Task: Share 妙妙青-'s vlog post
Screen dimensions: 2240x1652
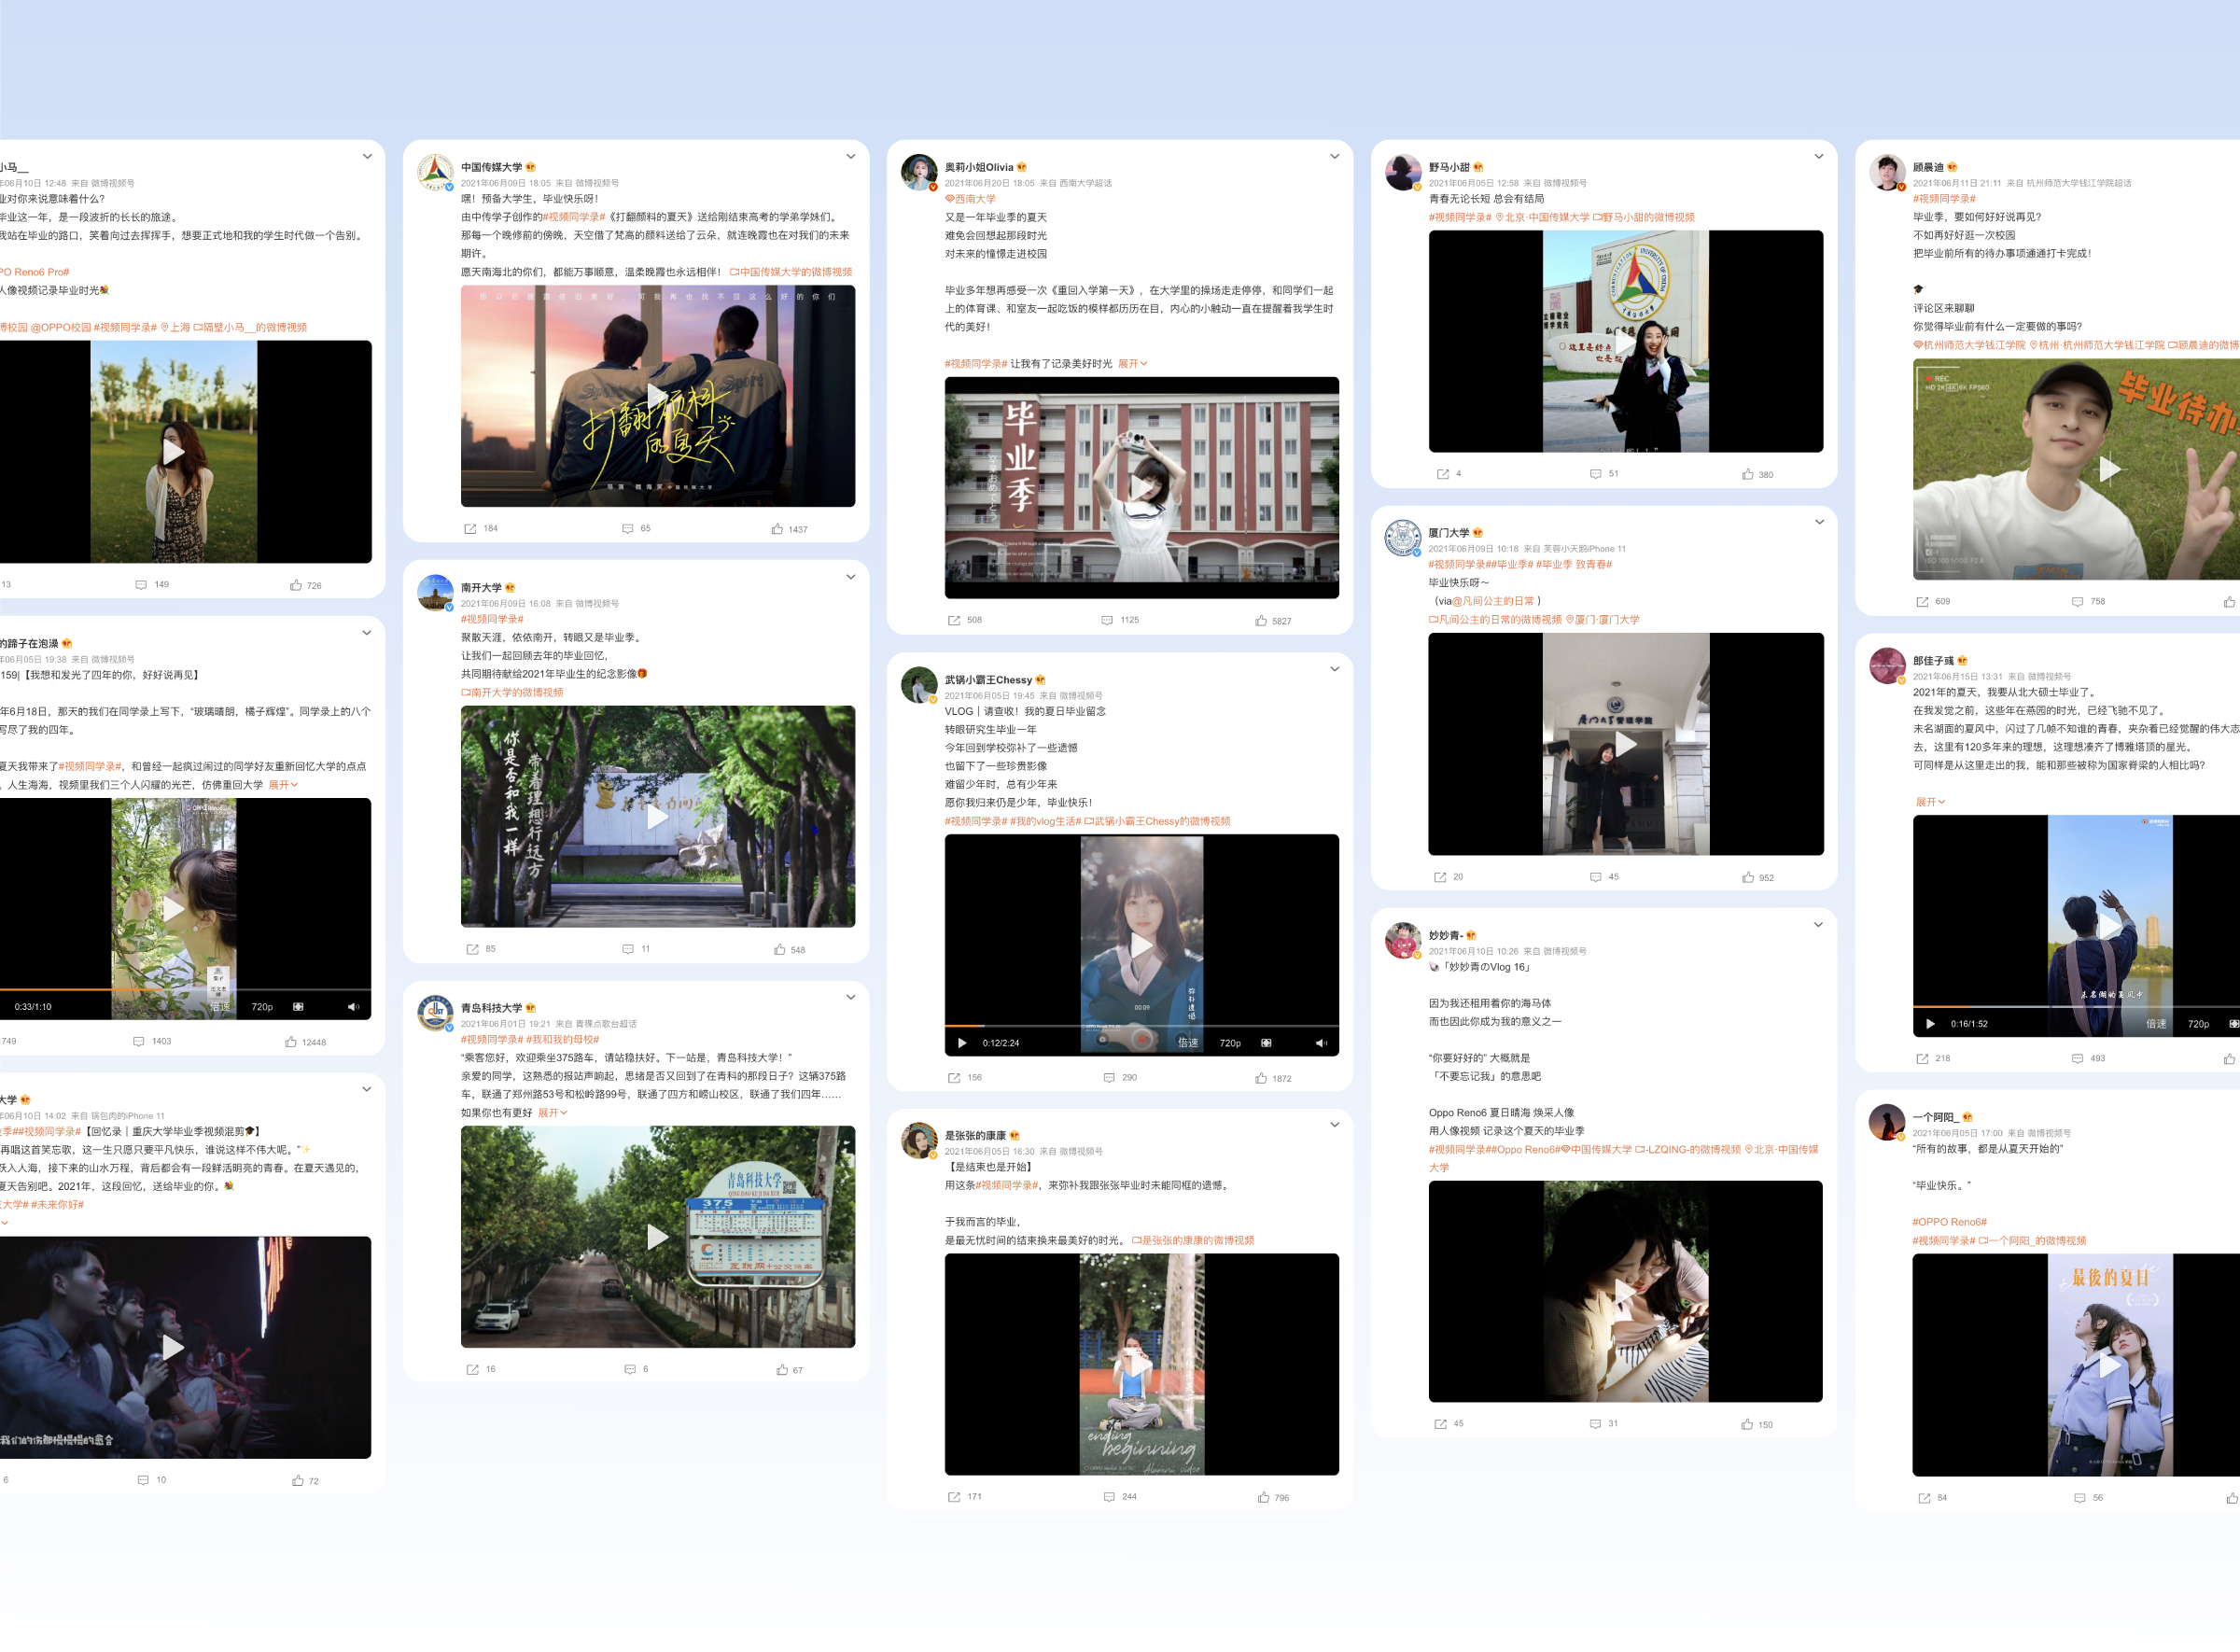Action: point(1441,1424)
